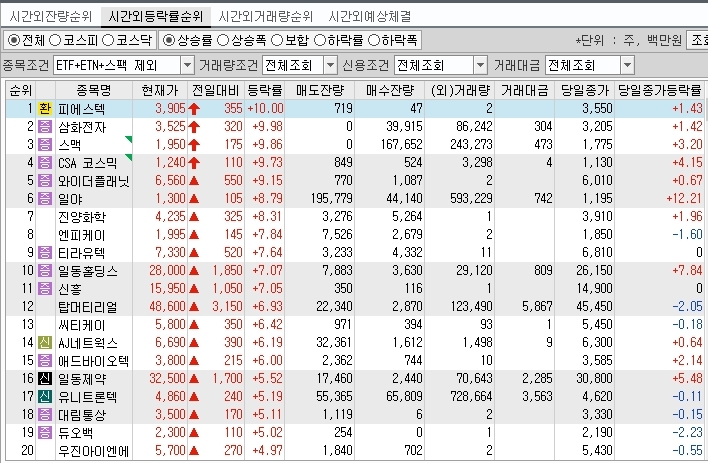Screen dimensions: 708x463
Task: Select the 시간외등락률순위 tab
Action: 156,17
